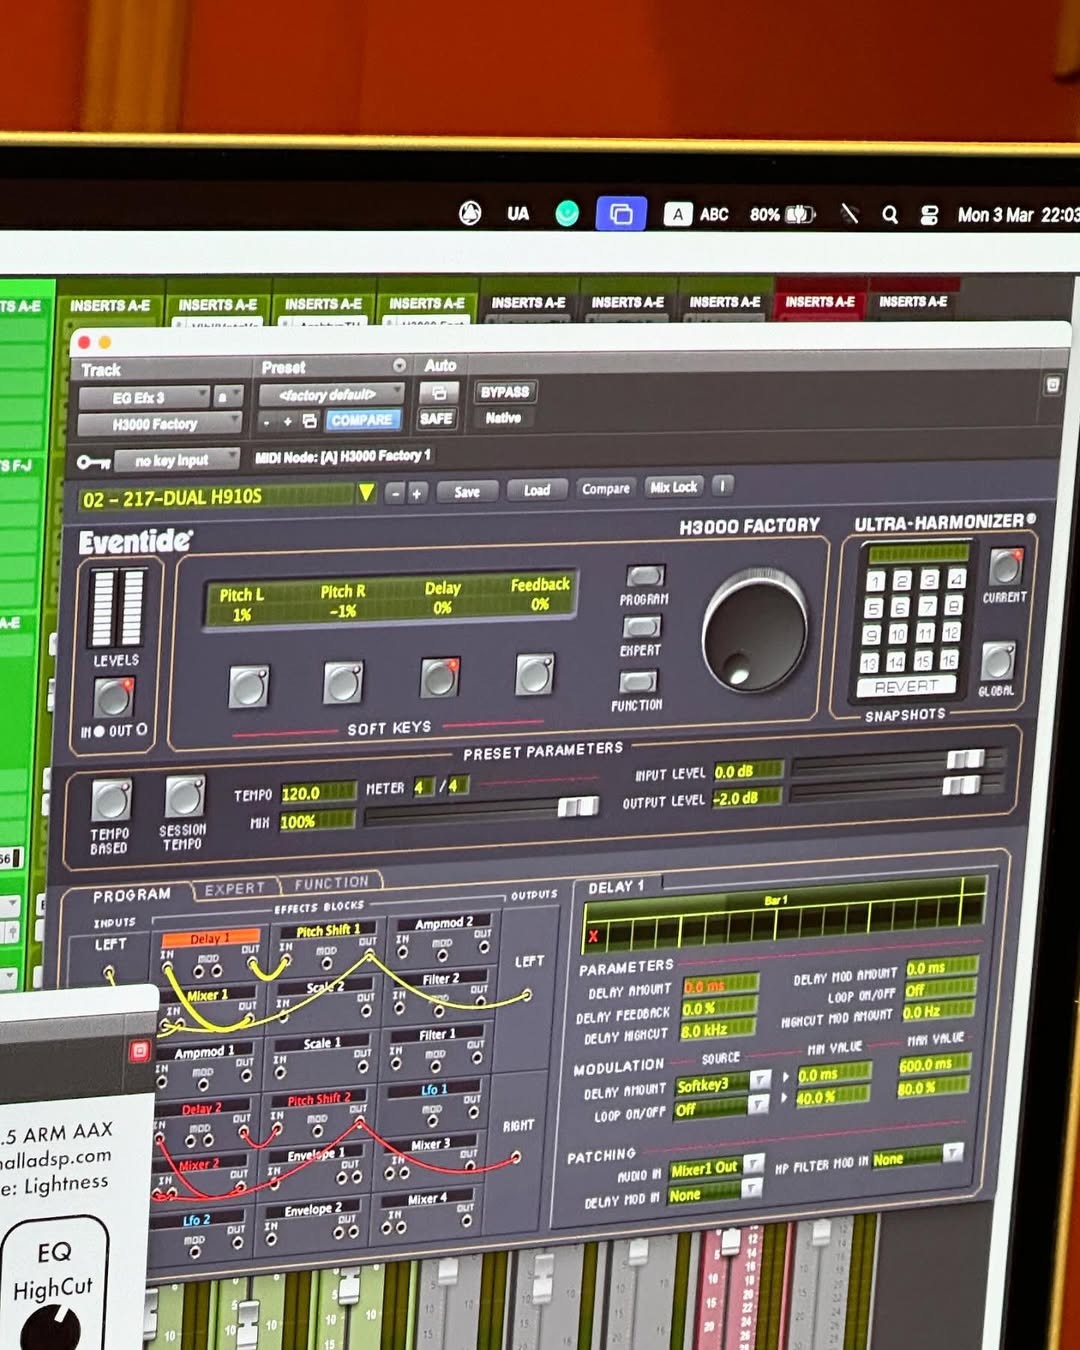1080x1350 pixels.
Task: Switch to the PROGRAM tab above effects blocks
Action: pyautogui.click(x=131, y=896)
